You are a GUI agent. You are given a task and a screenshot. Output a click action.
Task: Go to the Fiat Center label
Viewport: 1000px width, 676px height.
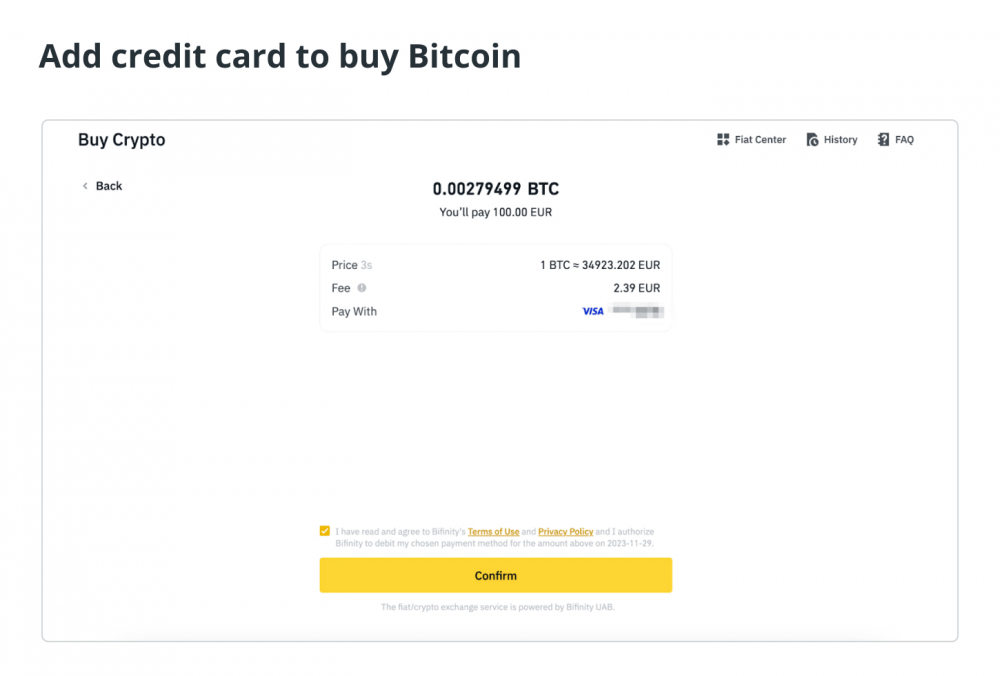[760, 140]
